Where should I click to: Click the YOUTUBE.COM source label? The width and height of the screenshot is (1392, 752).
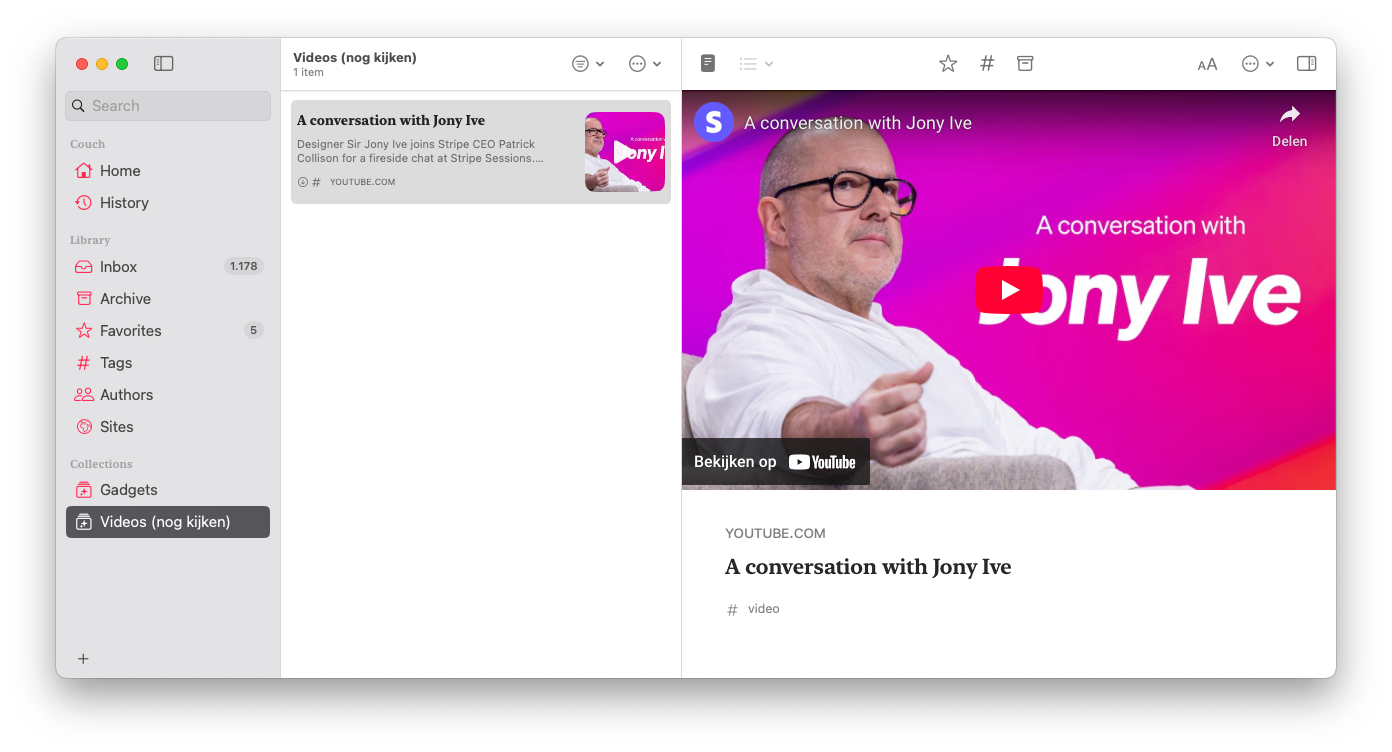(x=776, y=534)
